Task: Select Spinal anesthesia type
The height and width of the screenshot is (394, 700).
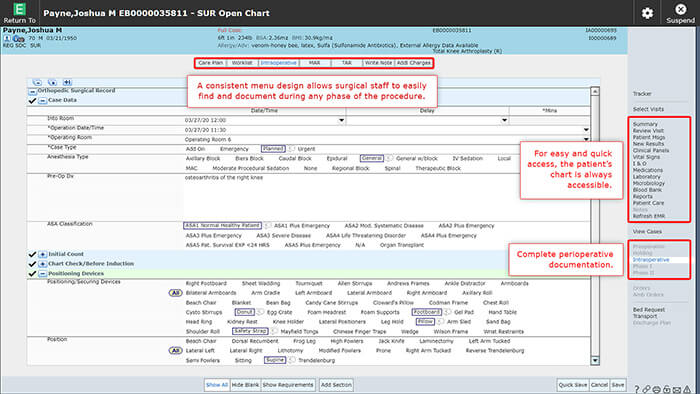Action: coord(392,168)
